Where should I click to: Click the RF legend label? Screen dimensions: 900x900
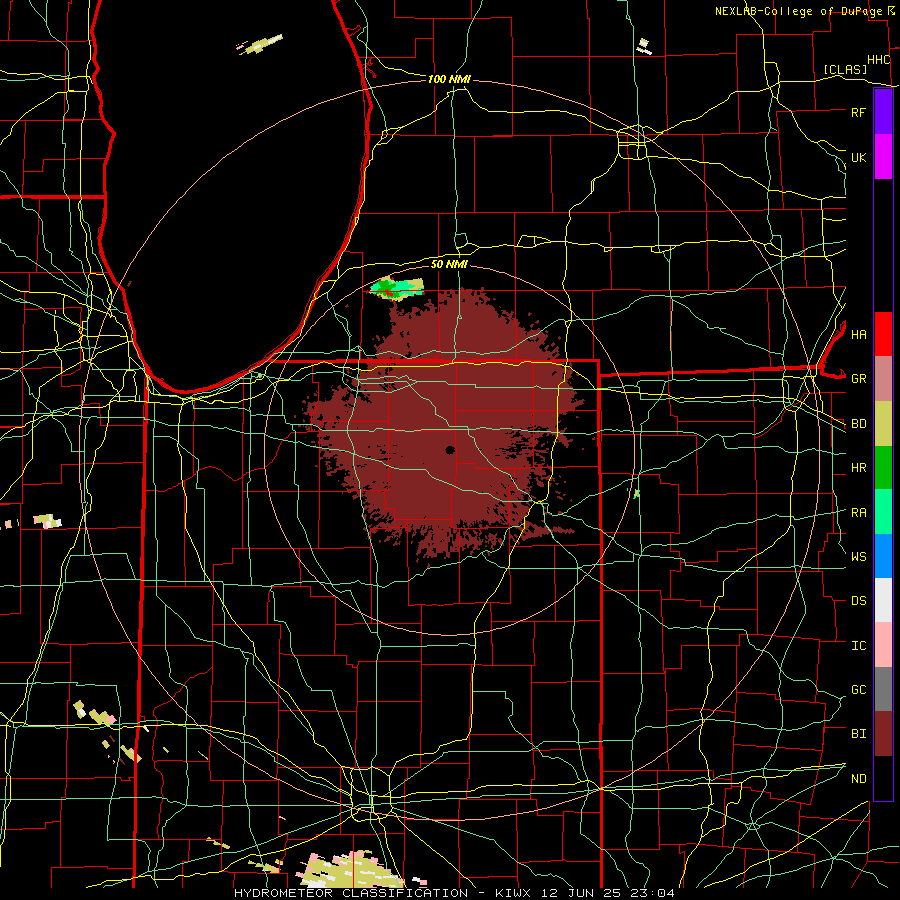click(858, 112)
